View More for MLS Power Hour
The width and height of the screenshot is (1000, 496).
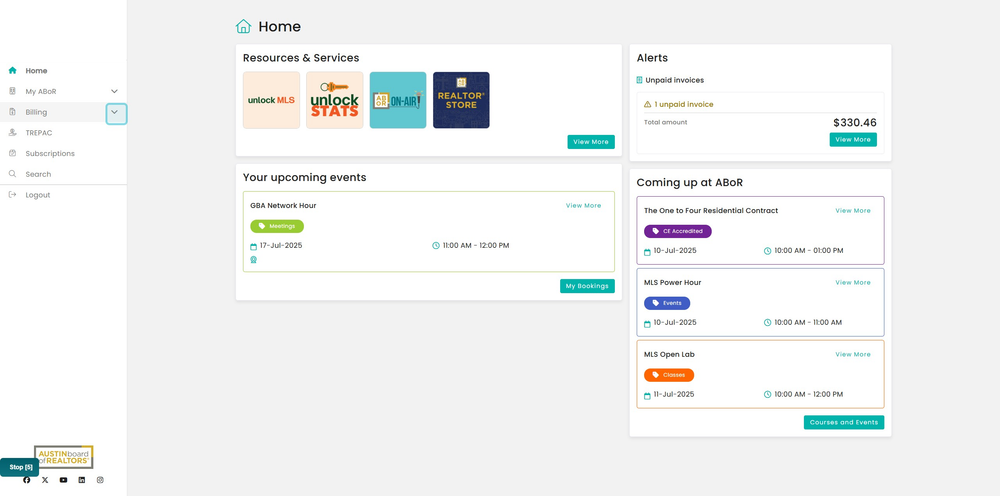pos(853,282)
